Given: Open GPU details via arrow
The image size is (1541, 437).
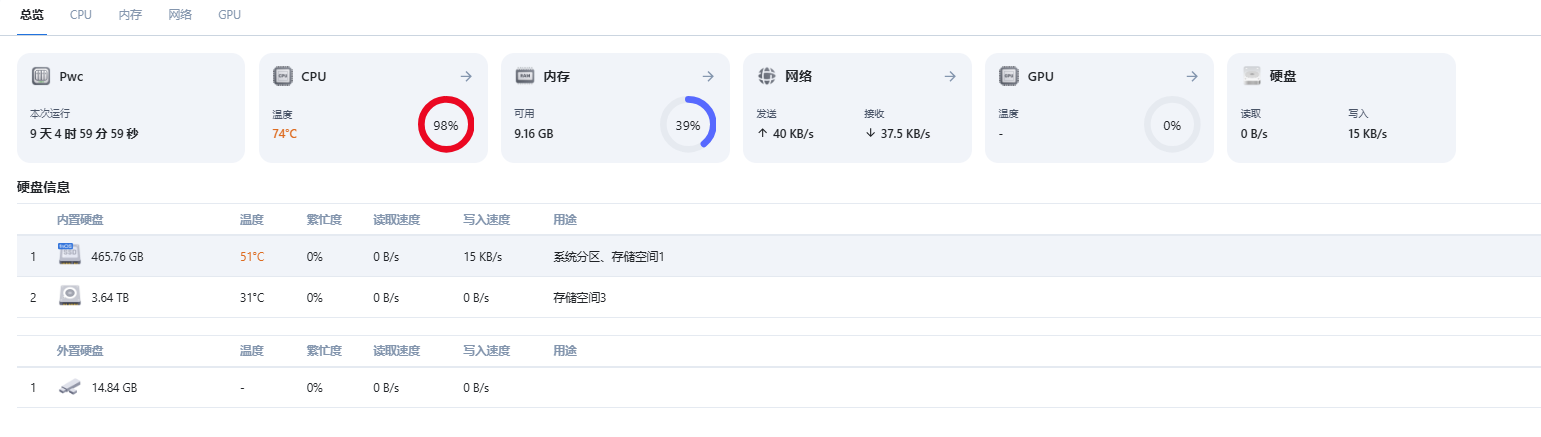Looking at the screenshot, I should 1192,76.
